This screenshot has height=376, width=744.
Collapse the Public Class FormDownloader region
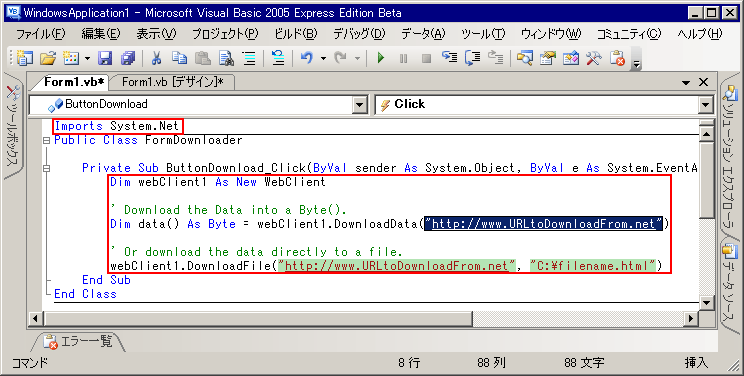pos(46,141)
